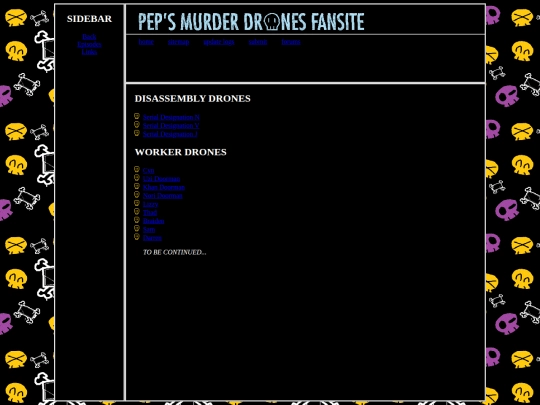Open the sitemap navigation link

tap(178, 42)
